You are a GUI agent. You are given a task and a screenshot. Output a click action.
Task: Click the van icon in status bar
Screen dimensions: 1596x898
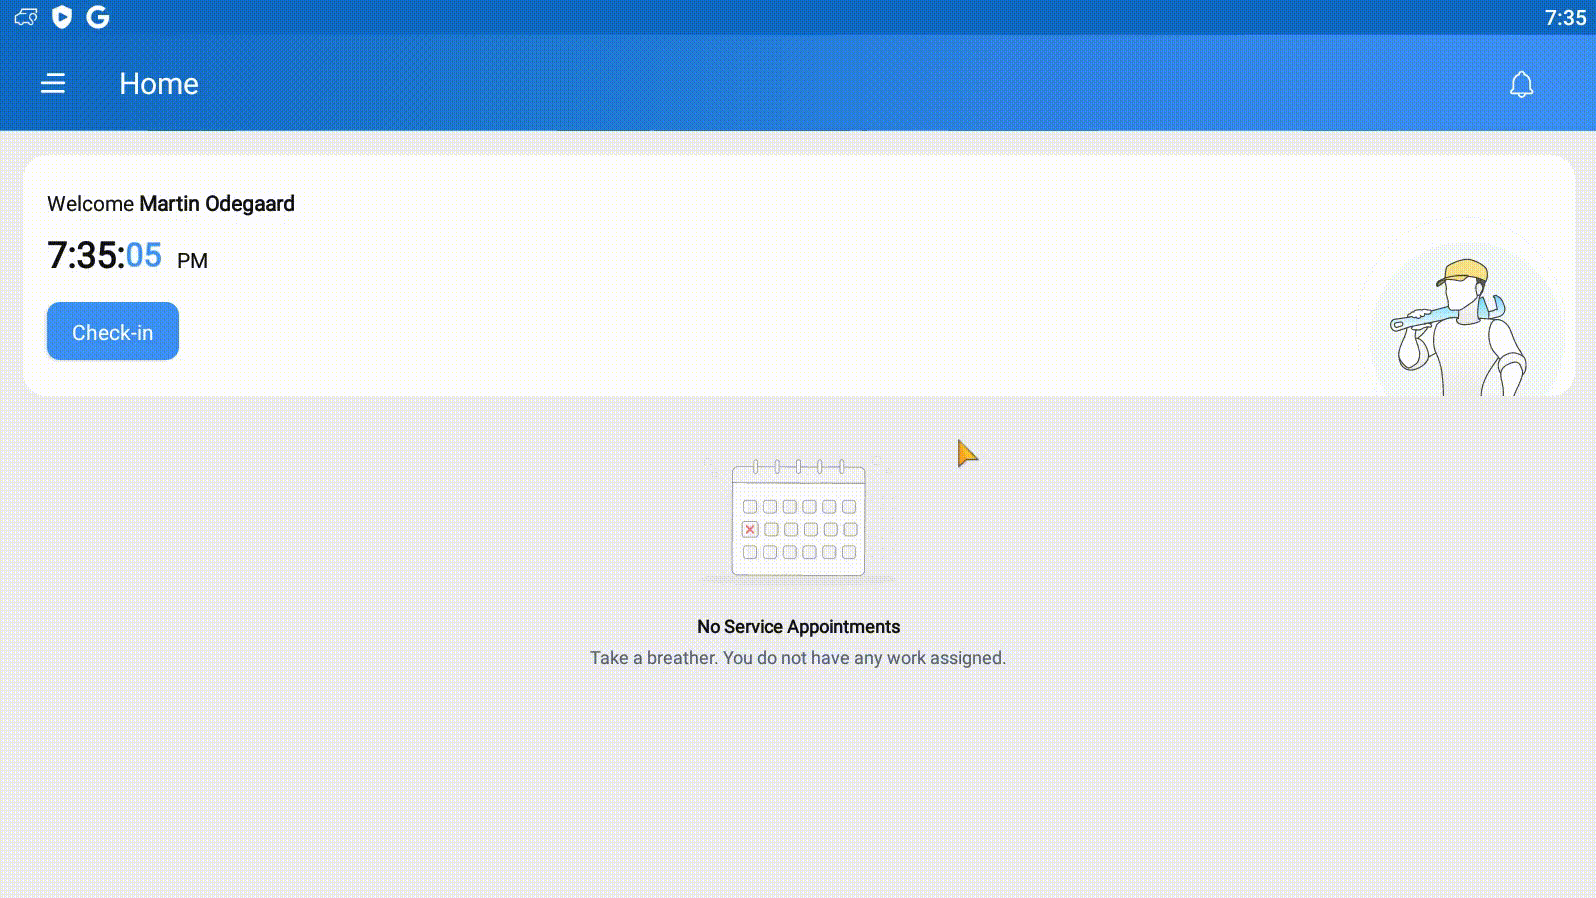pyautogui.click(x=26, y=17)
